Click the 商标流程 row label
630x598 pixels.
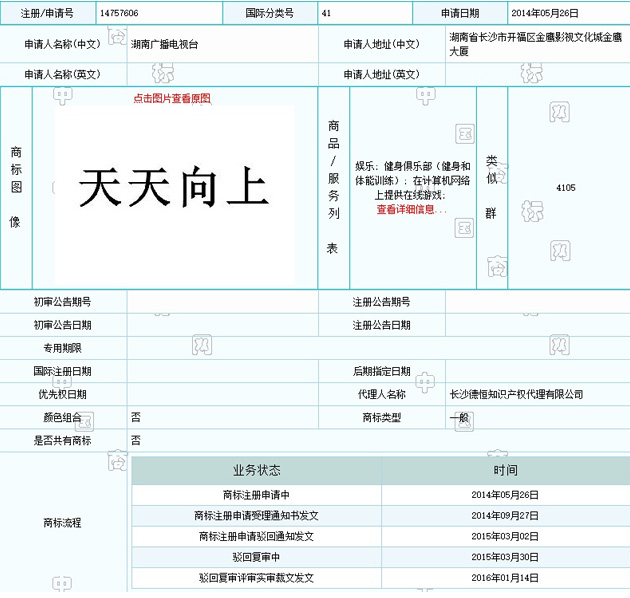61,522
